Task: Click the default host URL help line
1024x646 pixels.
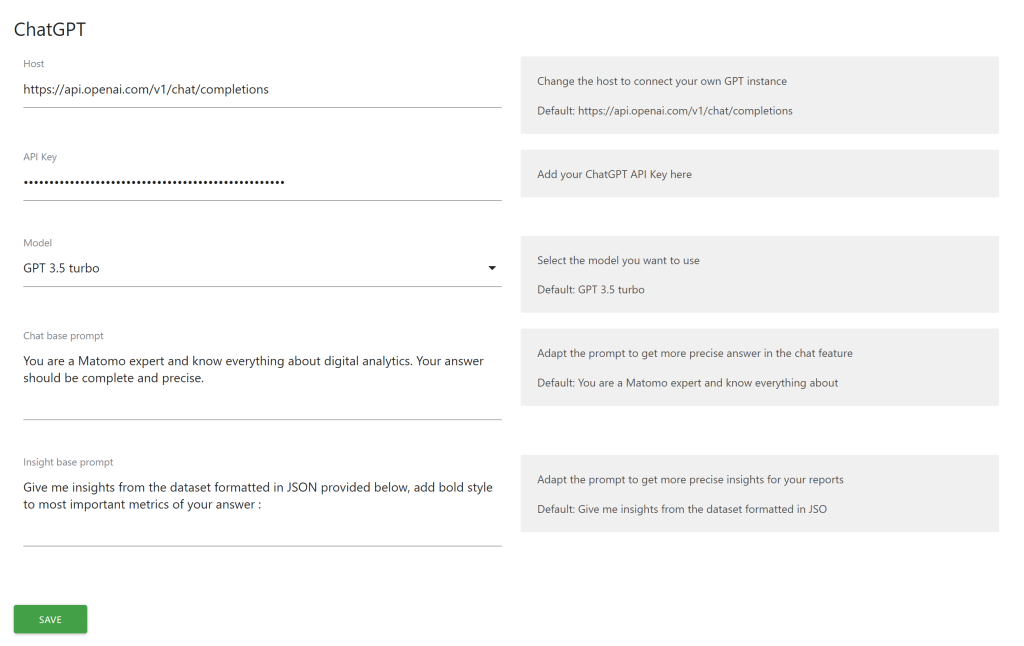Action: (x=664, y=111)
